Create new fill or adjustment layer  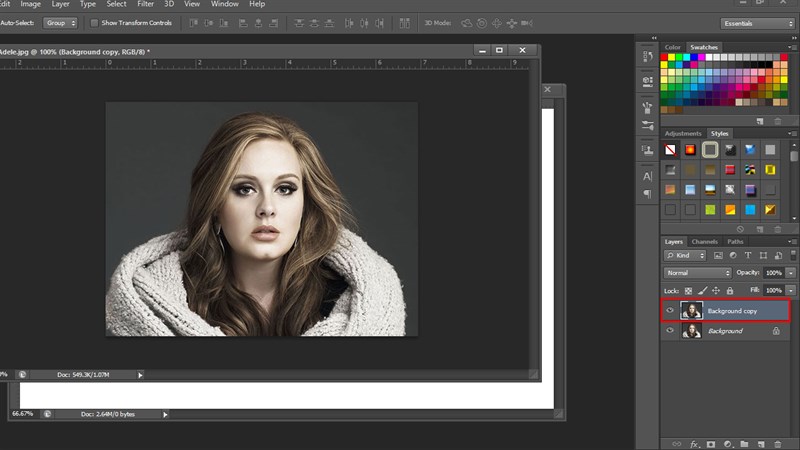(x=728, y=444)
